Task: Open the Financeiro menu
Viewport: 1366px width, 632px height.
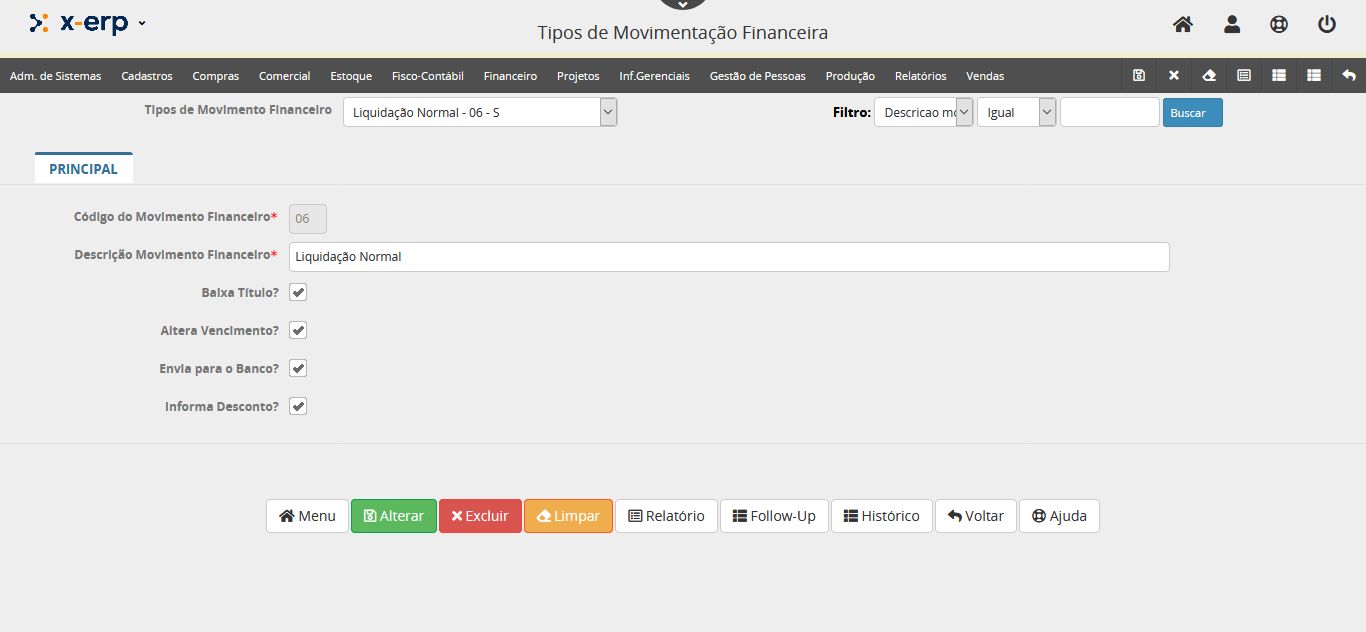Action: tap(510, 76)
